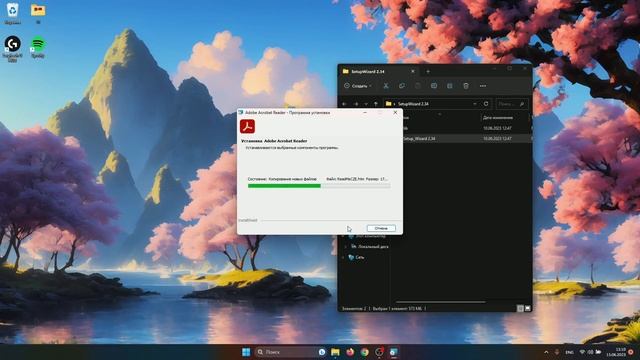This screenshot has width=640, height=360.
Task: Click the Share icon in Explorer toolbar
Action: [x=449, y=86]
